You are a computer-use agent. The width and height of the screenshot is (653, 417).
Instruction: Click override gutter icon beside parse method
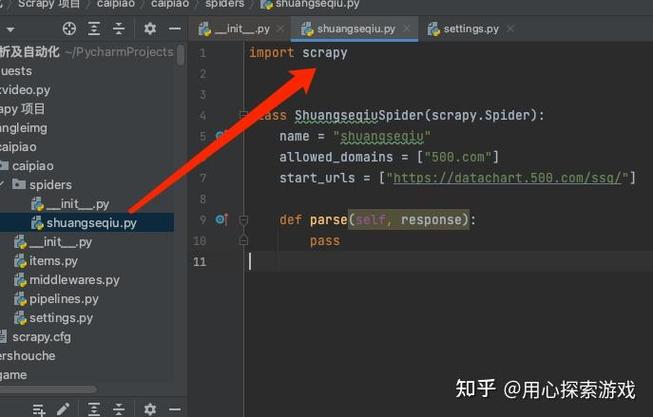(x=221, y=219)
